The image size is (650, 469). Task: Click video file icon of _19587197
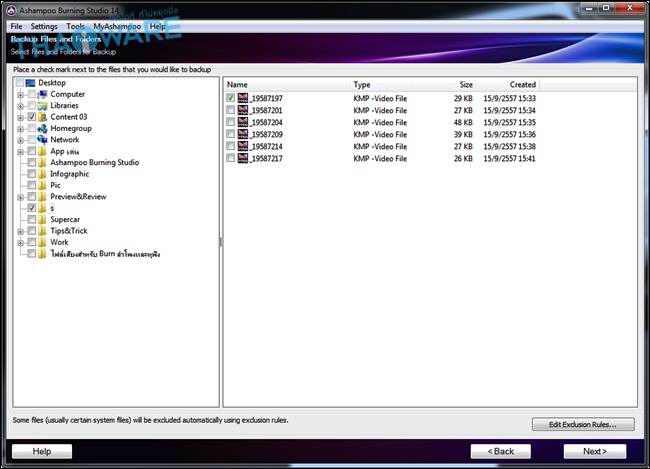(x=243, y=98)
